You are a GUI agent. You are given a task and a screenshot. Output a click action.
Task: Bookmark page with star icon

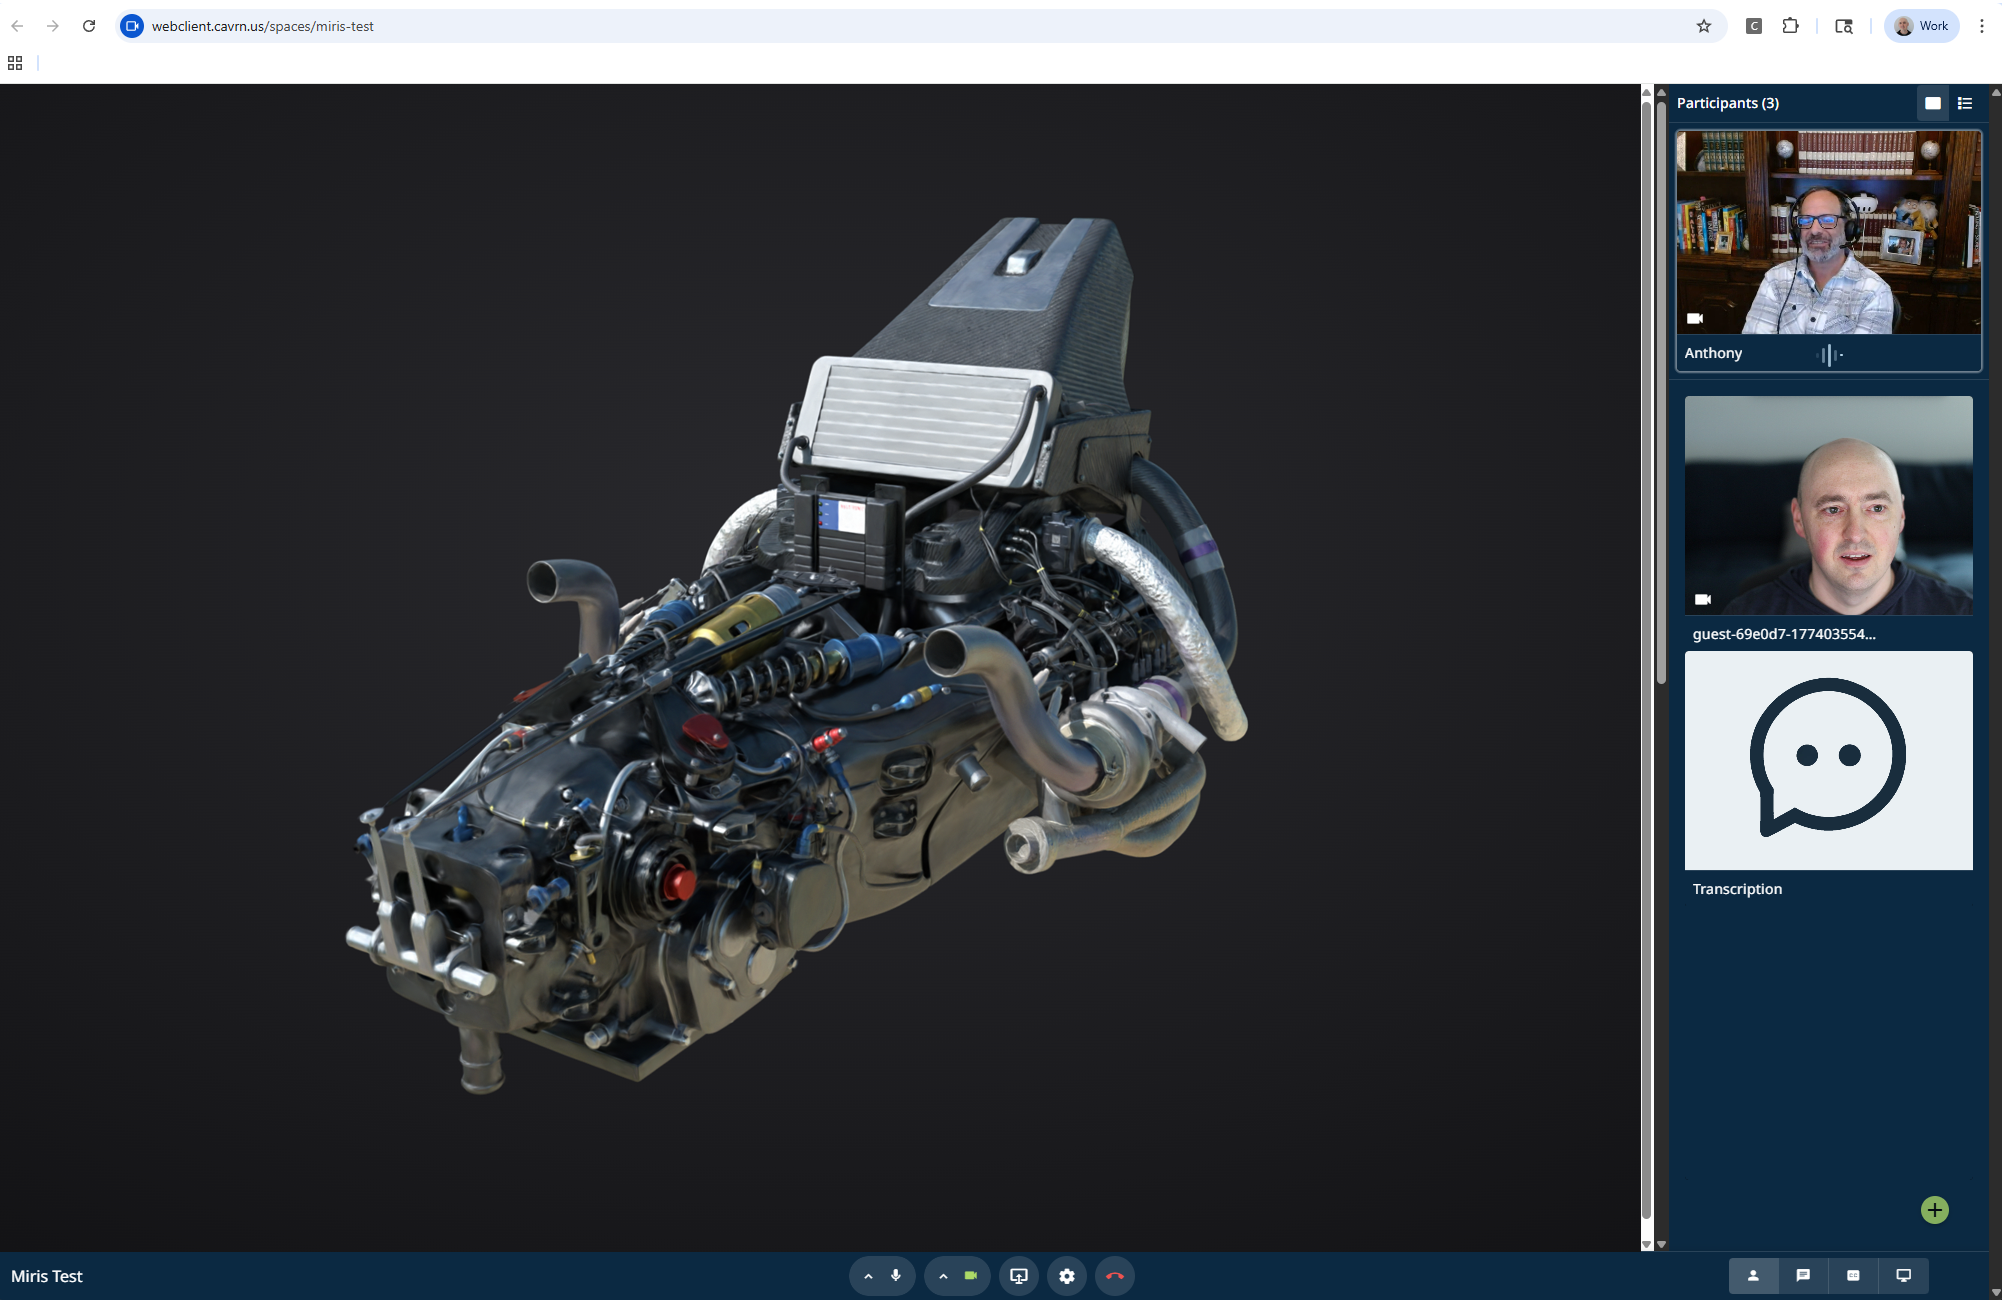(1704, 26)
